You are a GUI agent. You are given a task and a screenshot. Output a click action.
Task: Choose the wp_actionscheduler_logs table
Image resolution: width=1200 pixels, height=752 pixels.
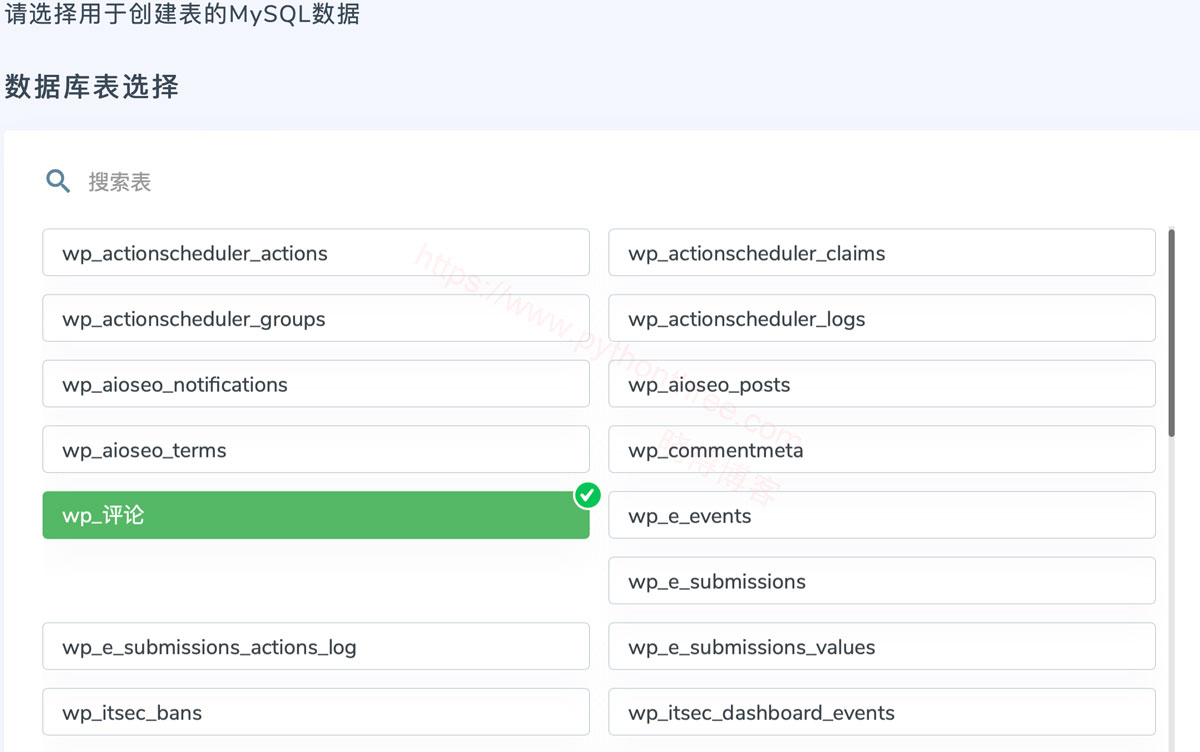coord(881,319)
